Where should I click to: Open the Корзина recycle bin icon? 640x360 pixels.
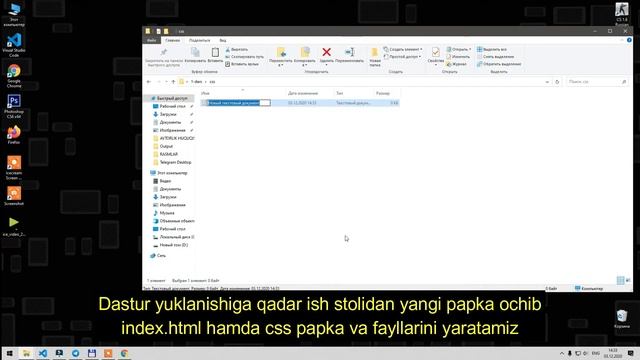click(622, 319)
